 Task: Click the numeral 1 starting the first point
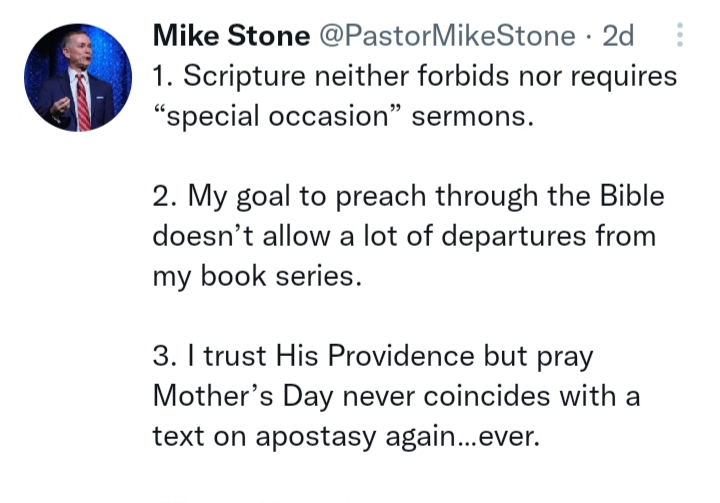point(160,76)
